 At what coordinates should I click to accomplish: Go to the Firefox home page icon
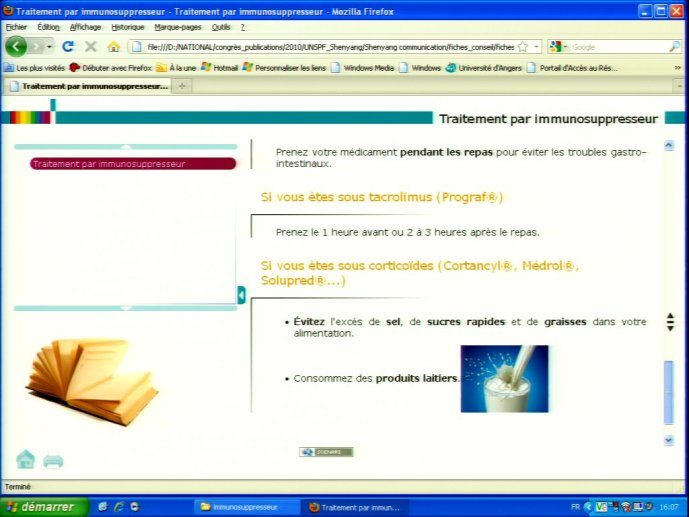click(113, 47)
